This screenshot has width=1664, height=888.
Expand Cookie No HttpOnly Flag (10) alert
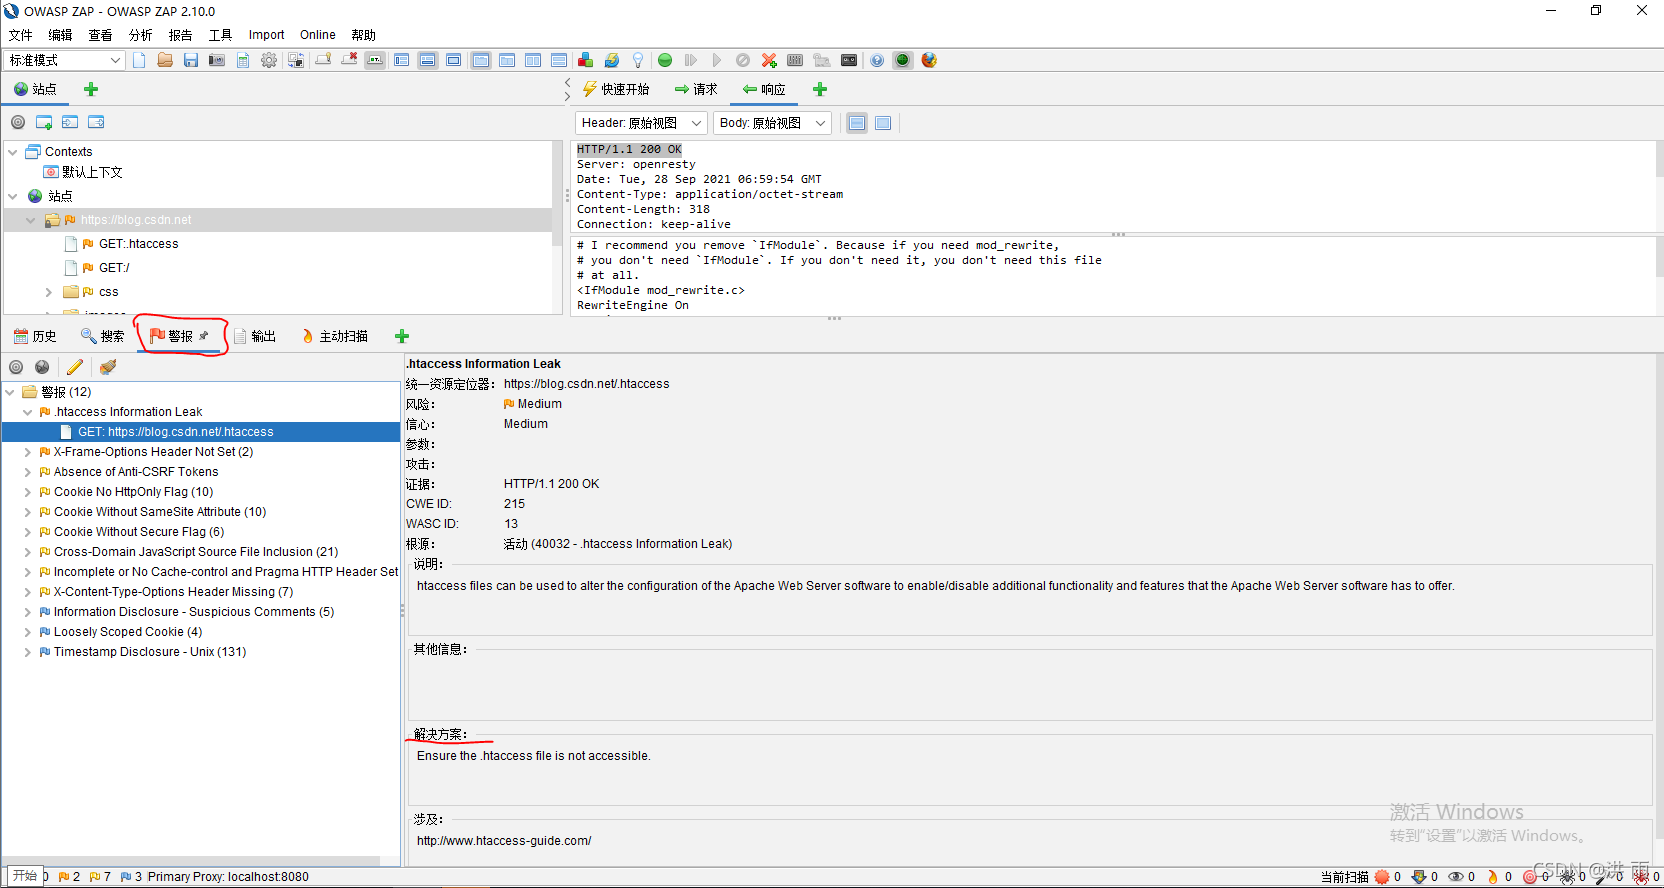pyautogui.click(x=28, y=492)
